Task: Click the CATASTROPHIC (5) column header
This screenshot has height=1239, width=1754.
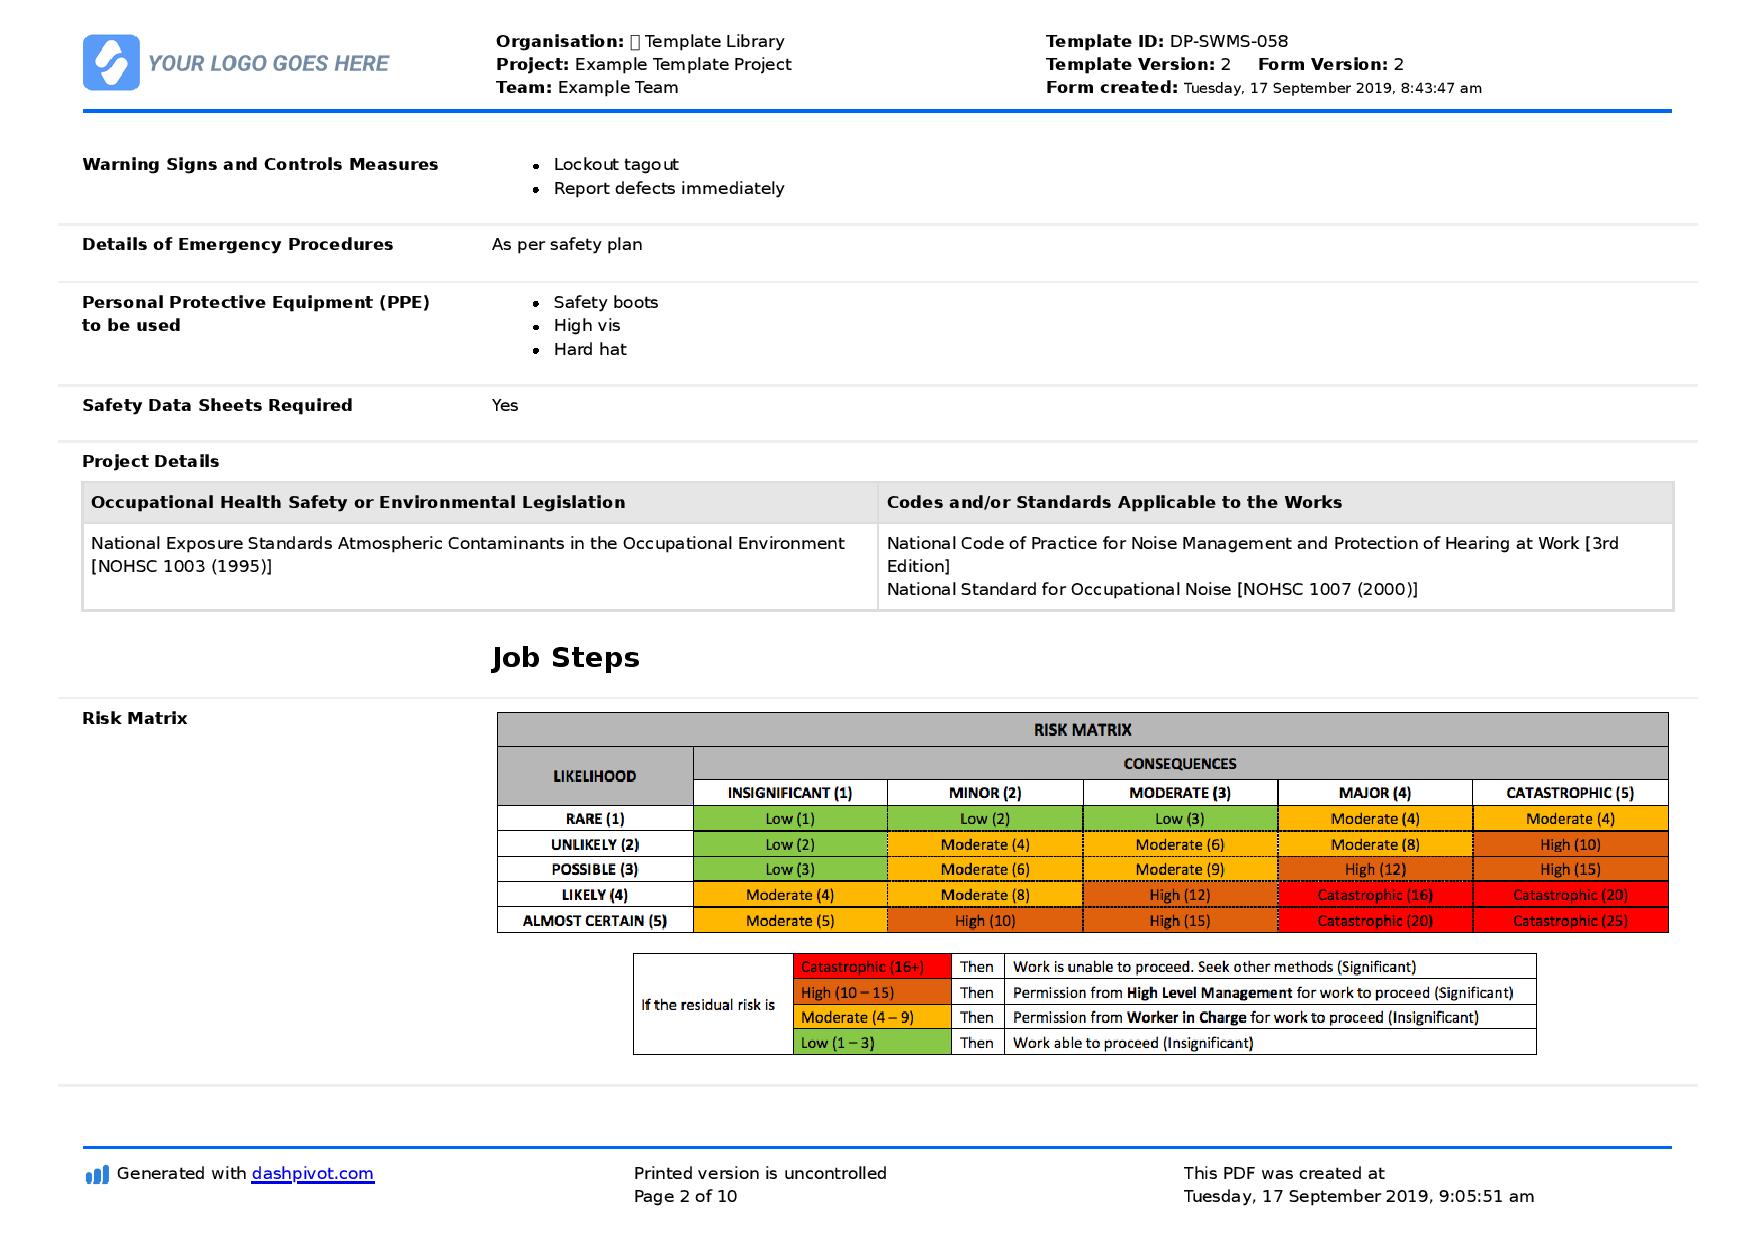Action: 1569,793
